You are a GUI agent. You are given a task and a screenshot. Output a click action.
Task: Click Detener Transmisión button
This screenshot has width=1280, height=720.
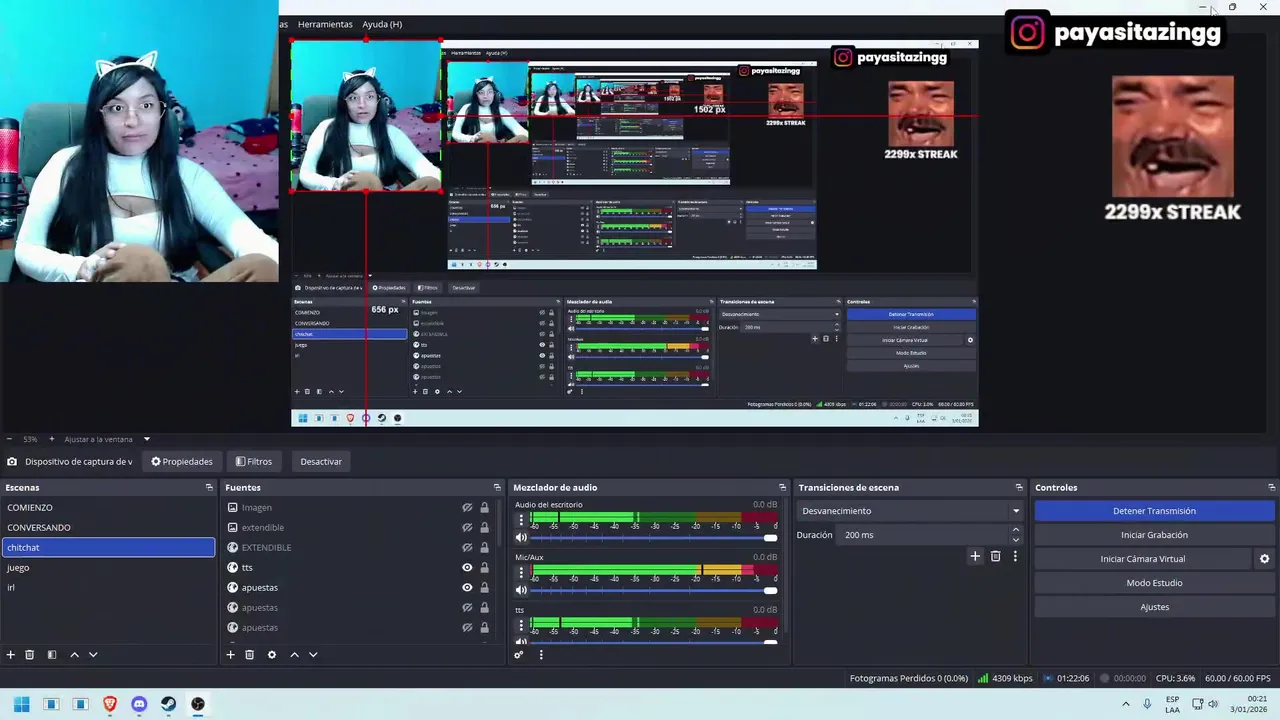tap(1154, 511)
